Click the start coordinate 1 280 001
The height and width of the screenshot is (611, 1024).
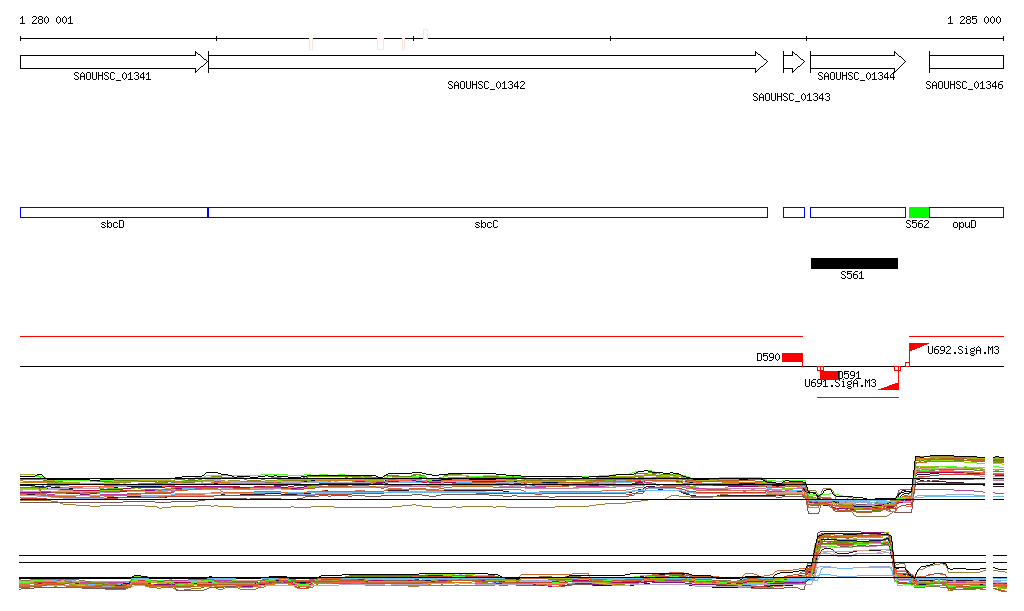[x=46, y=20]
